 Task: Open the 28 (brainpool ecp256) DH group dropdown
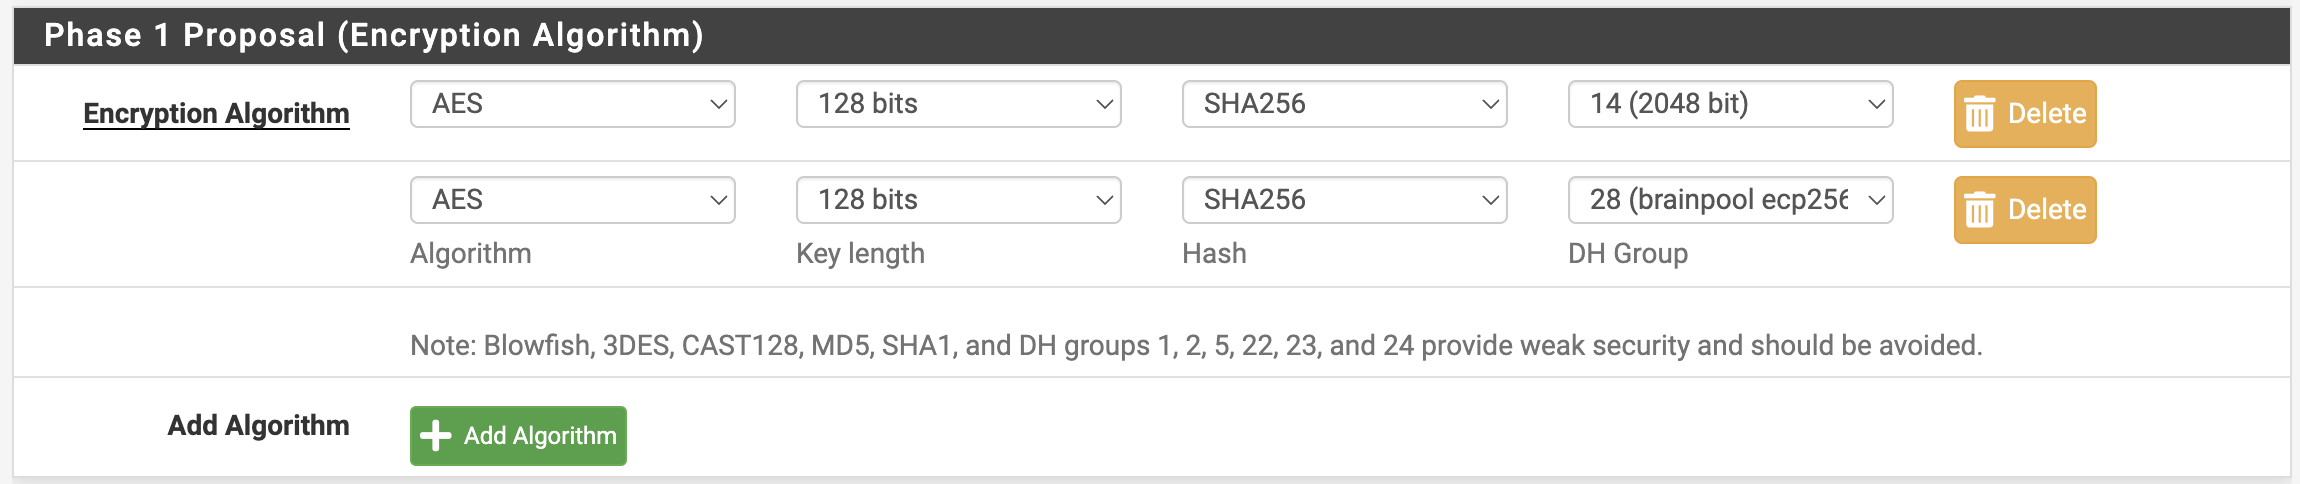click(1731, 200)
